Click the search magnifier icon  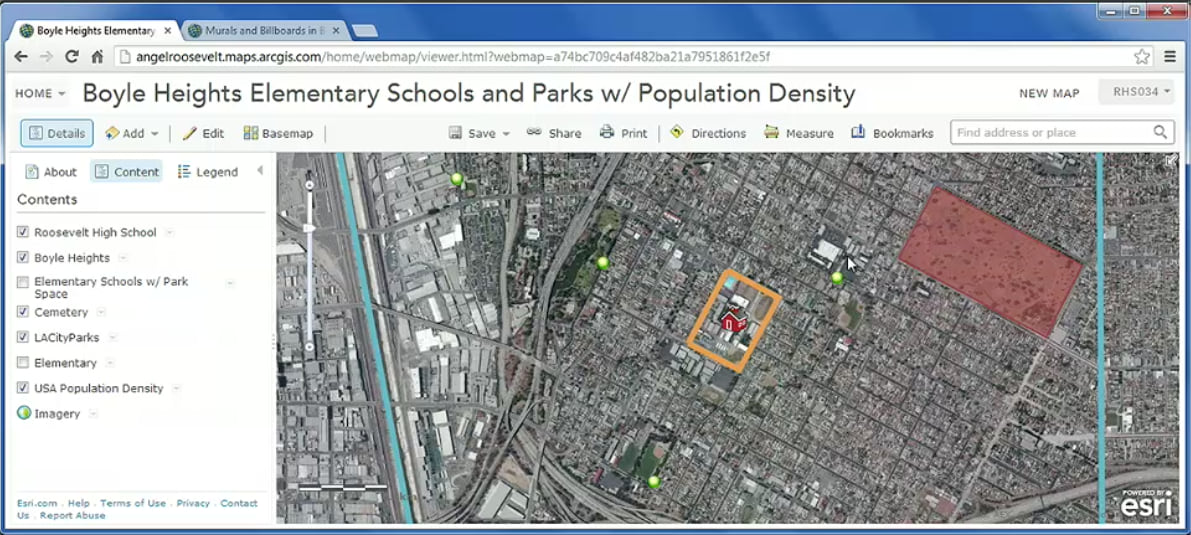(x=1160, y=132)
